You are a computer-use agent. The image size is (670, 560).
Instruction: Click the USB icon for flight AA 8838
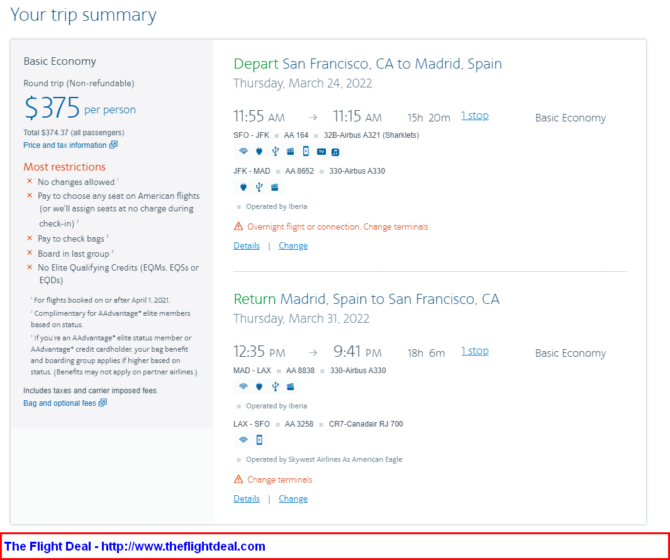pyautogui.click(x=275, y=387)
